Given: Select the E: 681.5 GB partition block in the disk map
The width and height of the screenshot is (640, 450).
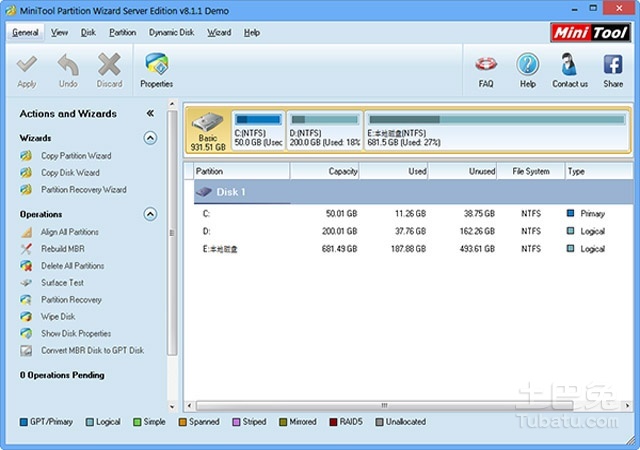Looking at the screenshot, I should coord(496,131).
